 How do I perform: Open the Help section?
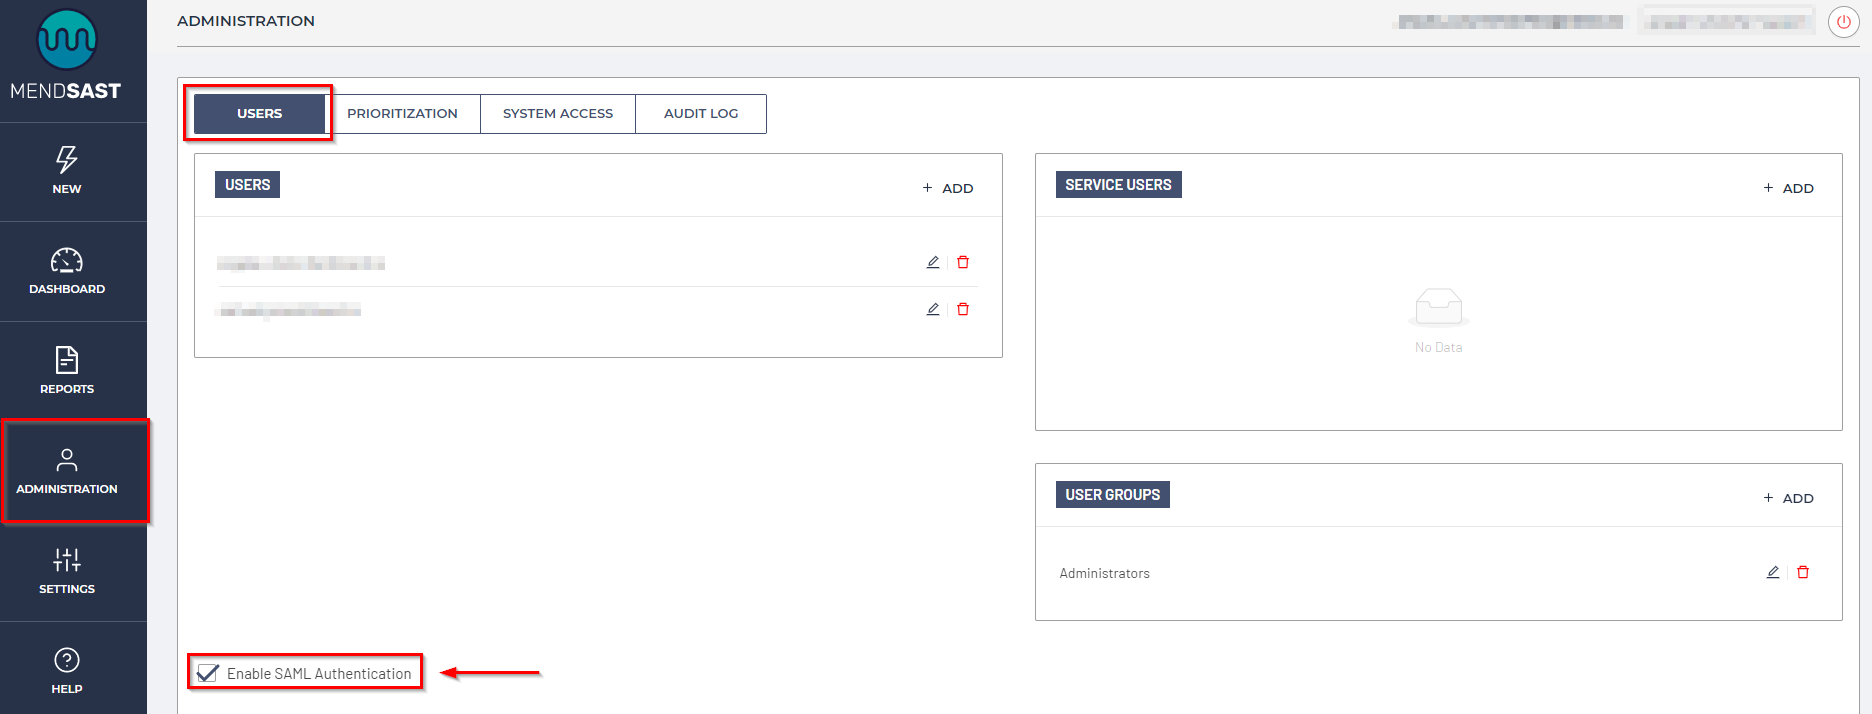tap(67, 670)
